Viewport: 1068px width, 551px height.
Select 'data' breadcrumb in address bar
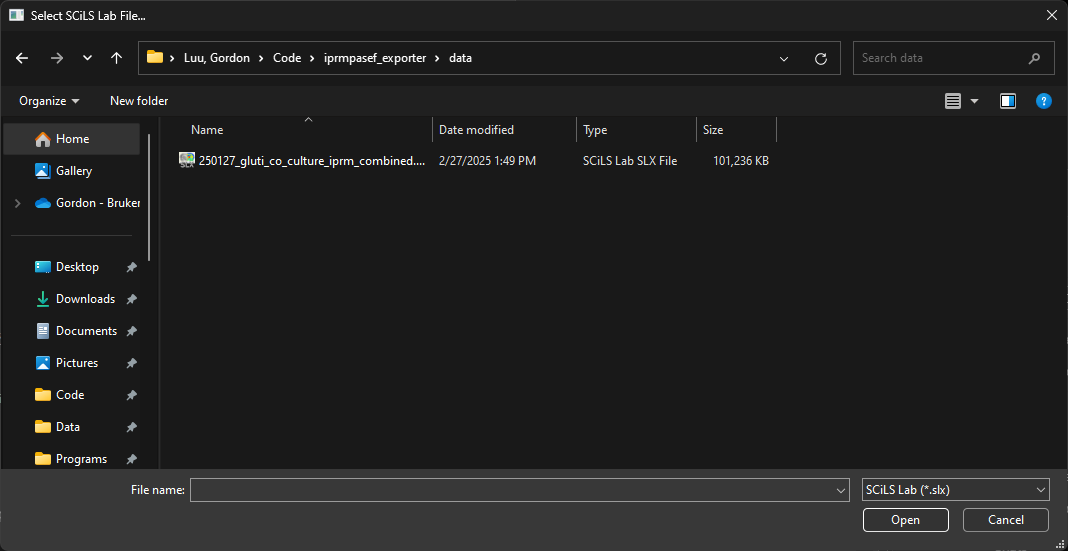coord(460,58)
